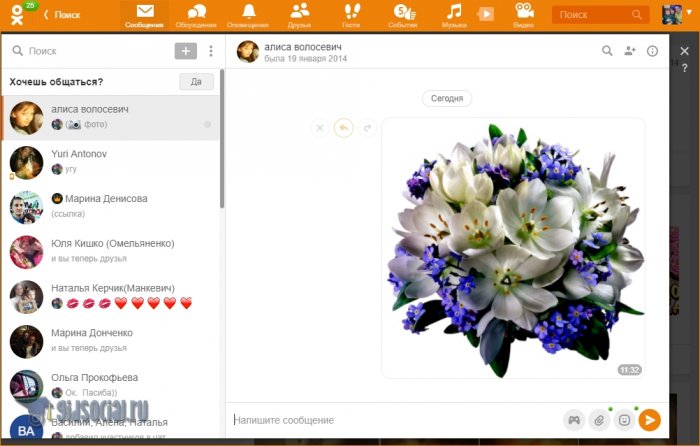
Task: Add a participant to the chat
Action: coord(630,51)
